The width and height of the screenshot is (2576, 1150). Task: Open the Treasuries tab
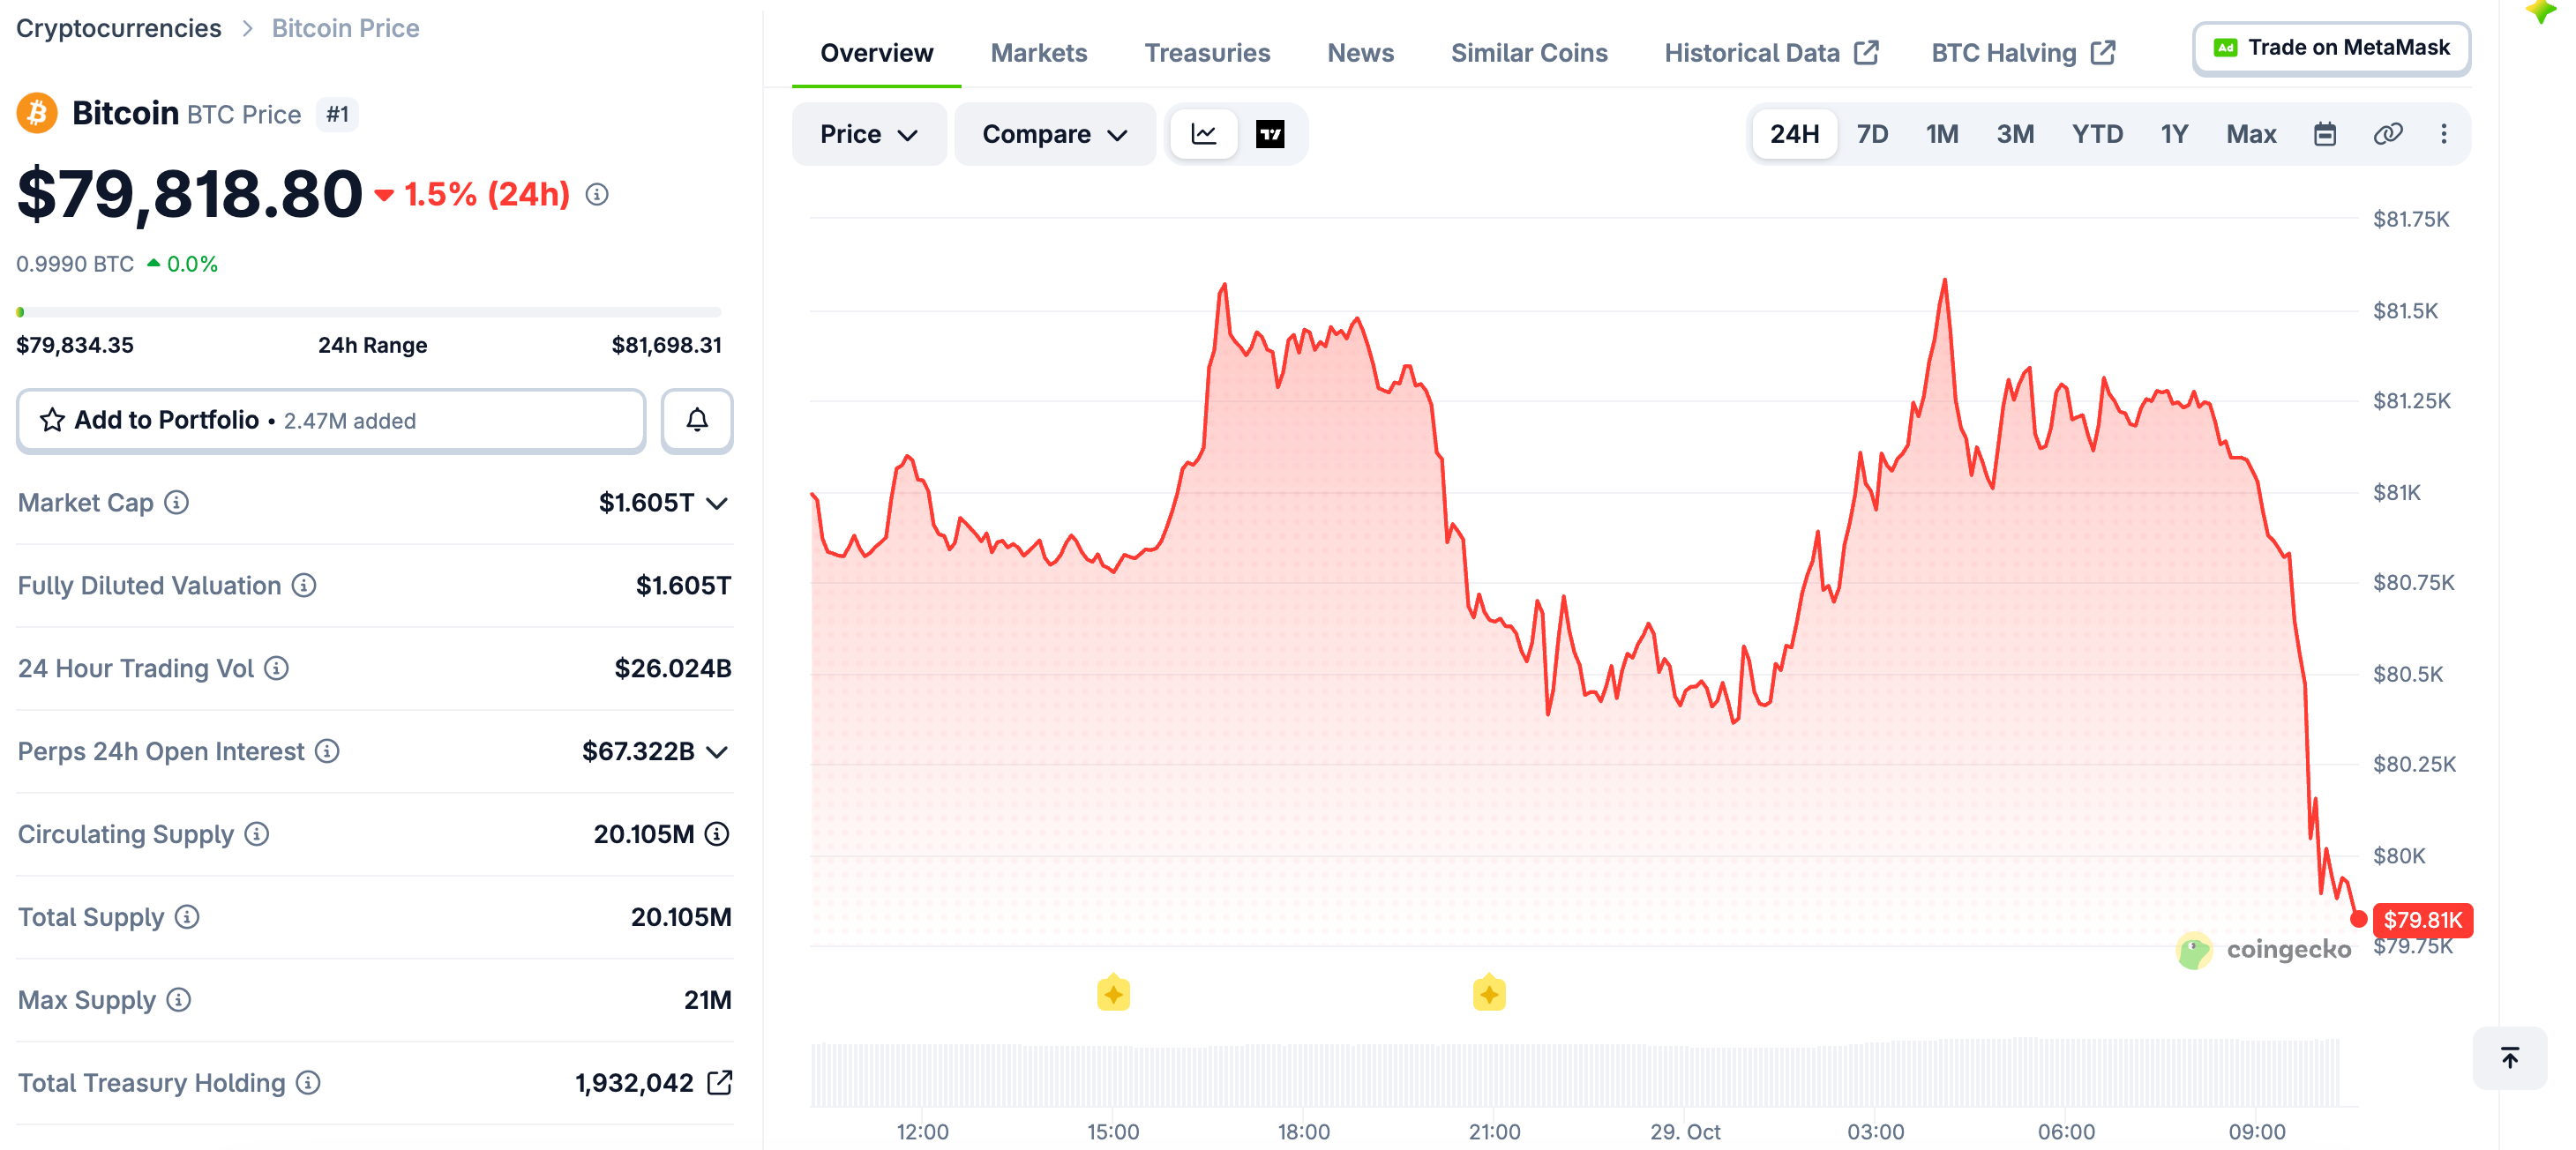1207,53
